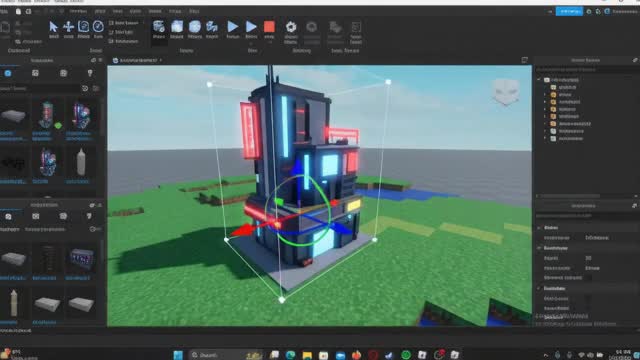Click the blue button in top-right corner
Viewport: 640px width, 360px height.
pos(569,11)
